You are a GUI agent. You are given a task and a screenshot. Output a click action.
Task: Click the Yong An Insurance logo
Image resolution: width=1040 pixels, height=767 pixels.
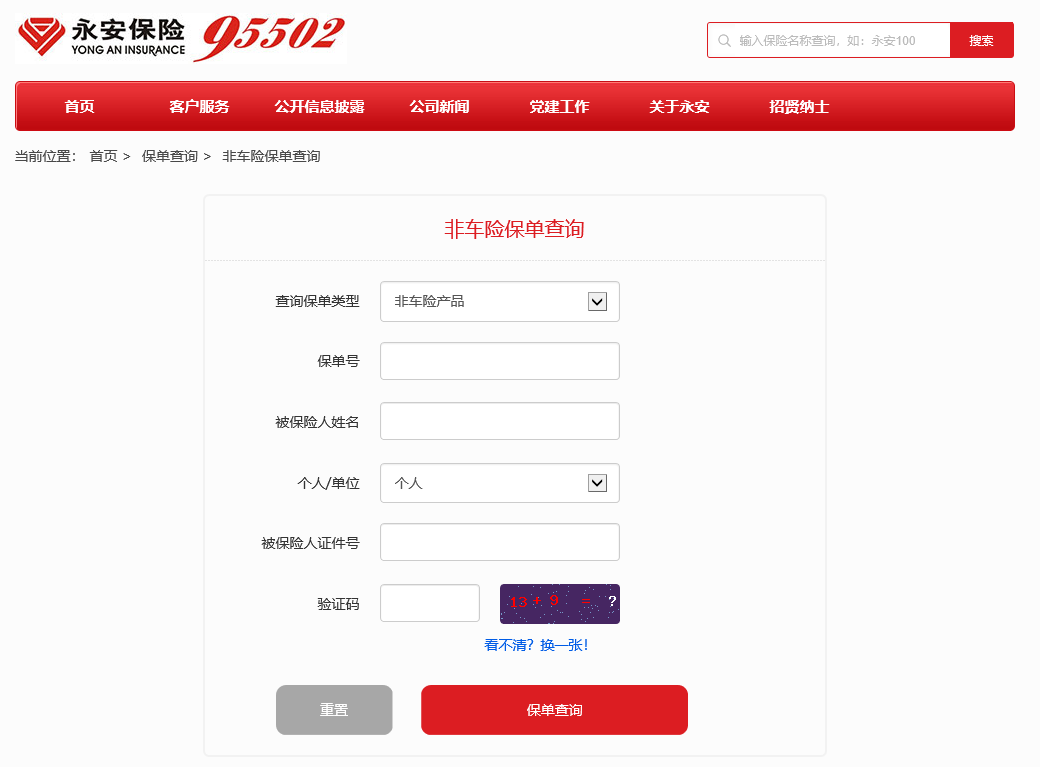[x=101, y=38]
